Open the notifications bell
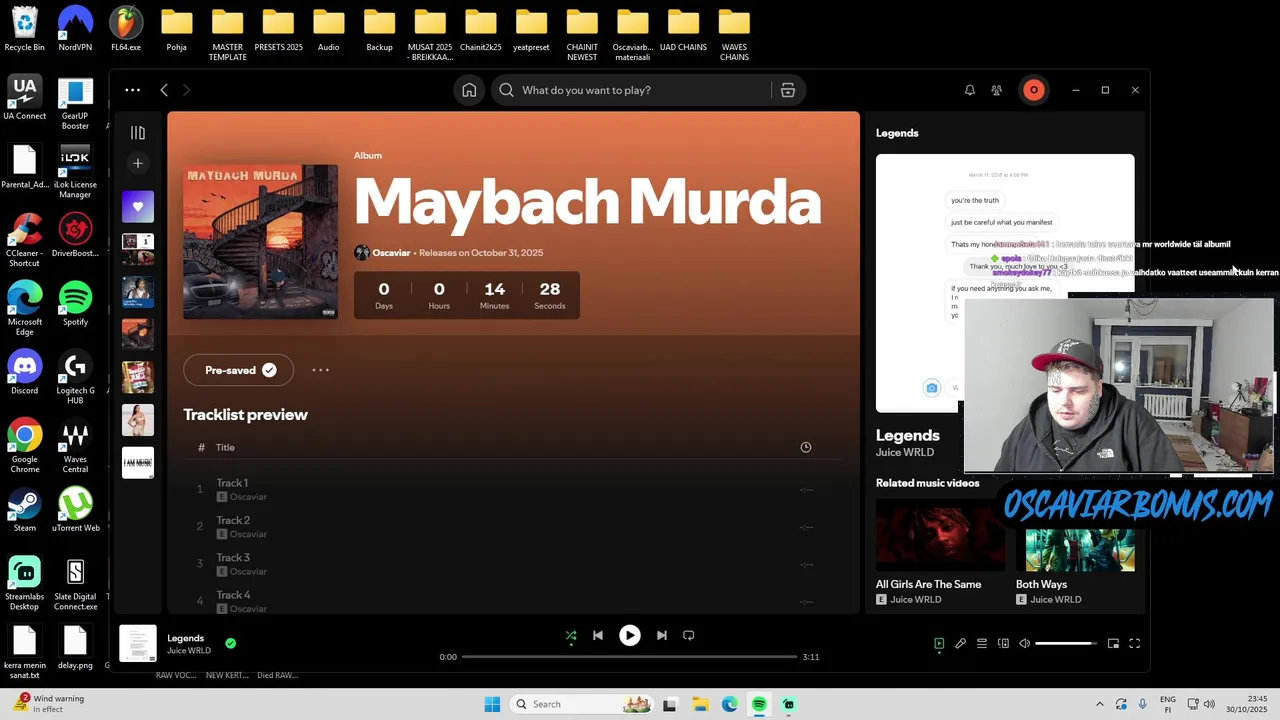This screenshot has width=1280, height=720. [x=969, y=90]
